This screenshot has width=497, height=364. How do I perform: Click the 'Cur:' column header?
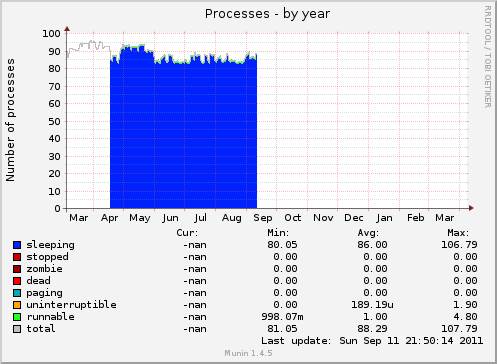(x=187, y=233)
